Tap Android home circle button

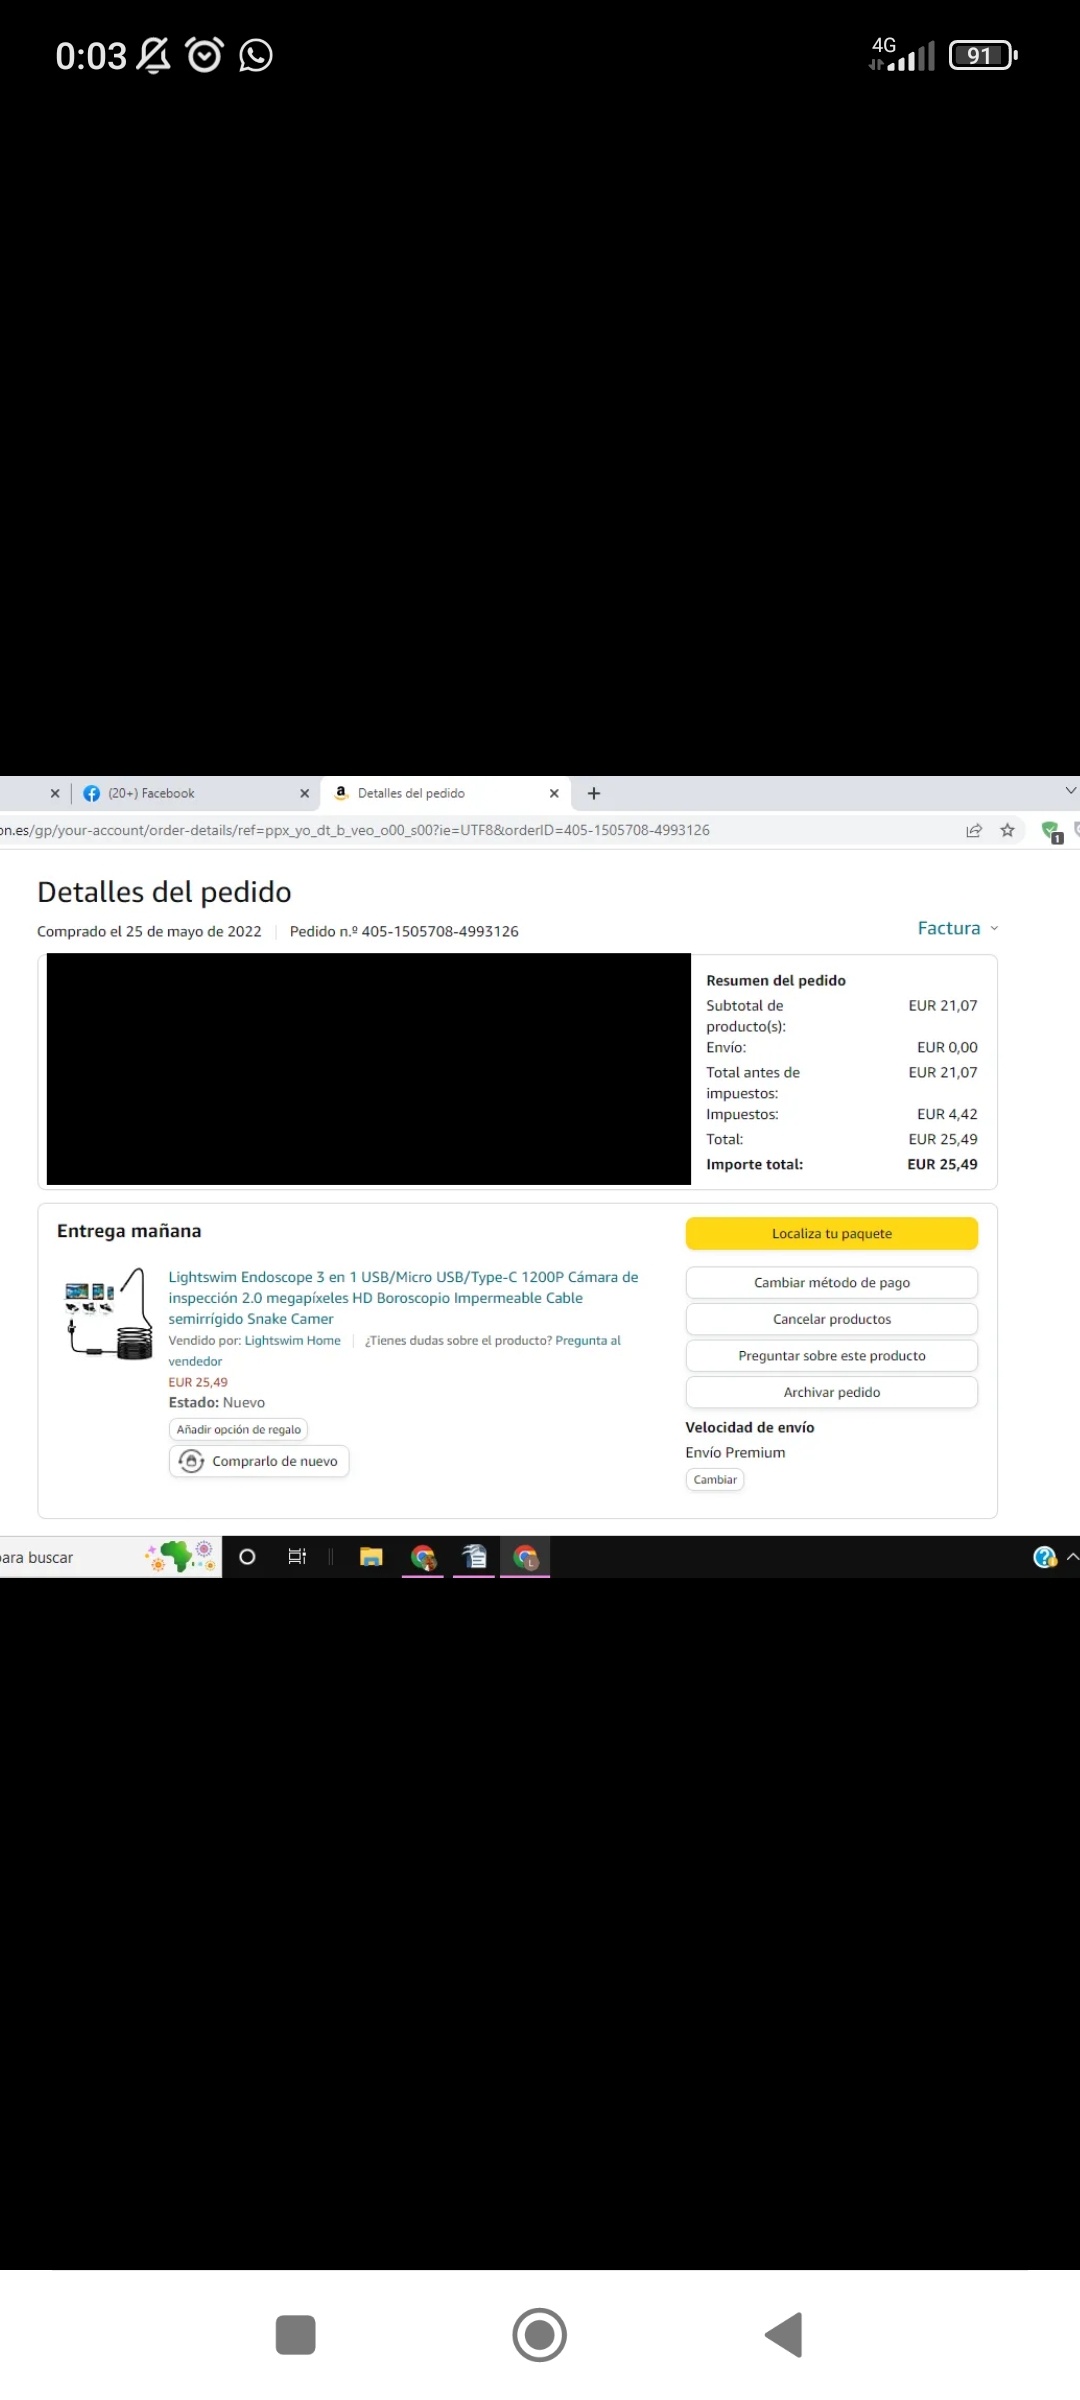pos(539,2335)
